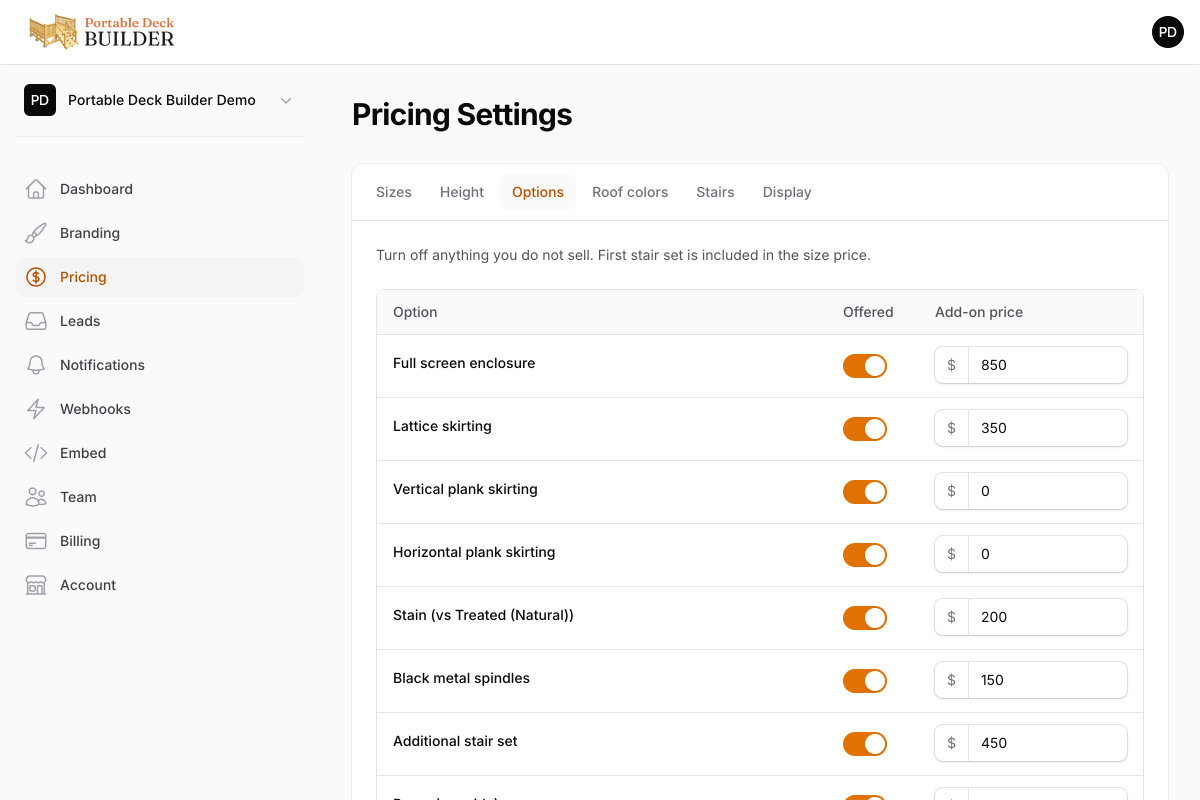Viewport: 1200px width, 800px height.
Task: Toggle Lattice skirting offered switch
Action: 865,429
